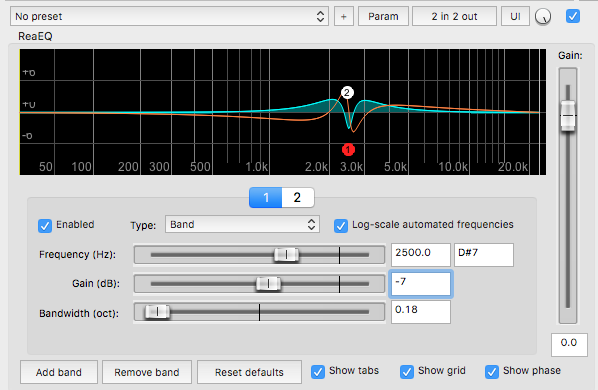The width and height of the screenshot is (598, 390).
Task: Click Reset defaults button
Action: pyautogui.click(x=249, y=372)
